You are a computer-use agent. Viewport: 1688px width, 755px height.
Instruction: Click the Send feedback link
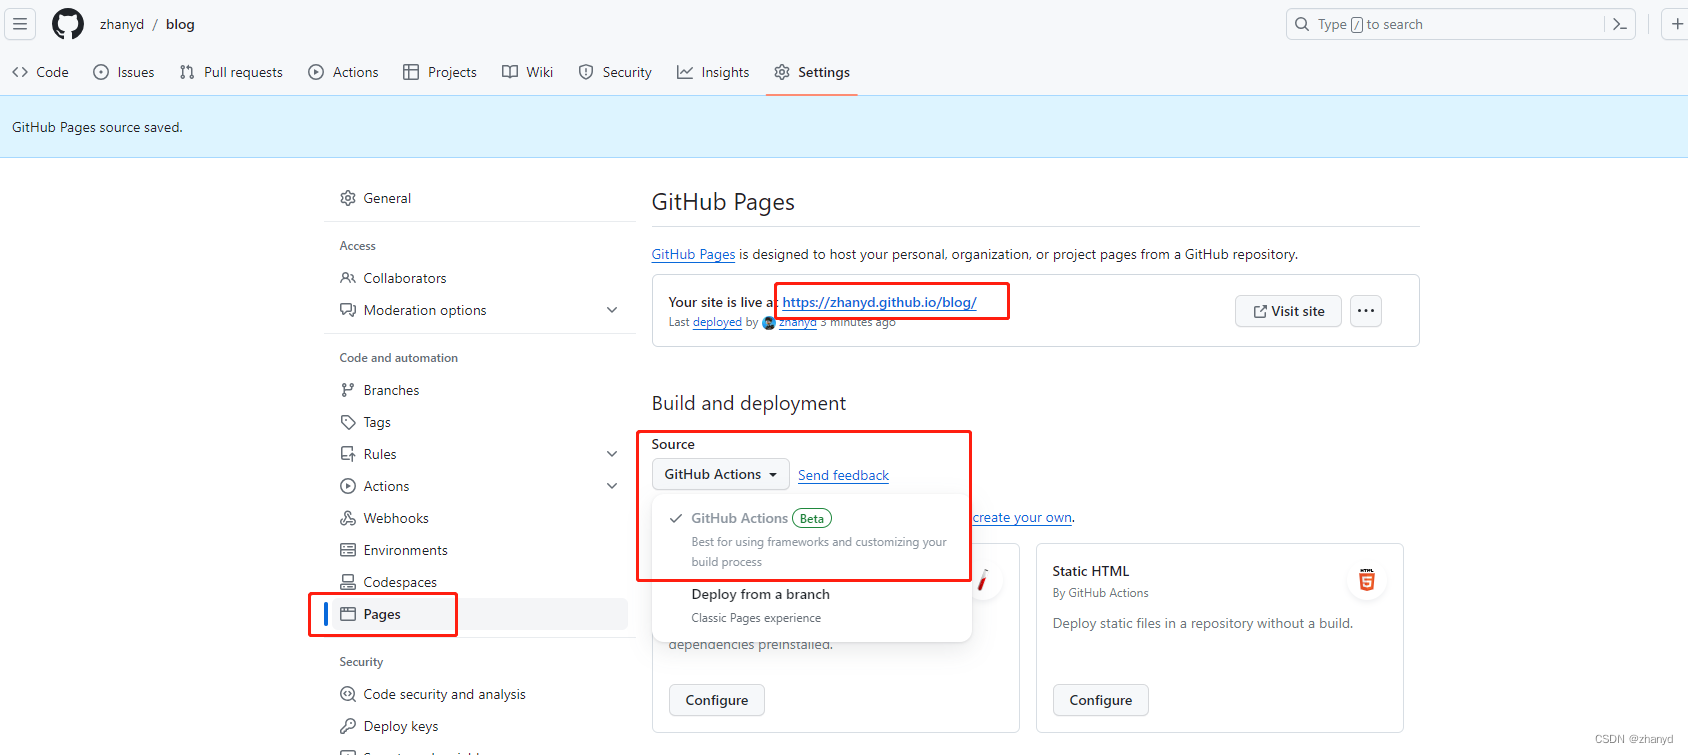point(843,475)
